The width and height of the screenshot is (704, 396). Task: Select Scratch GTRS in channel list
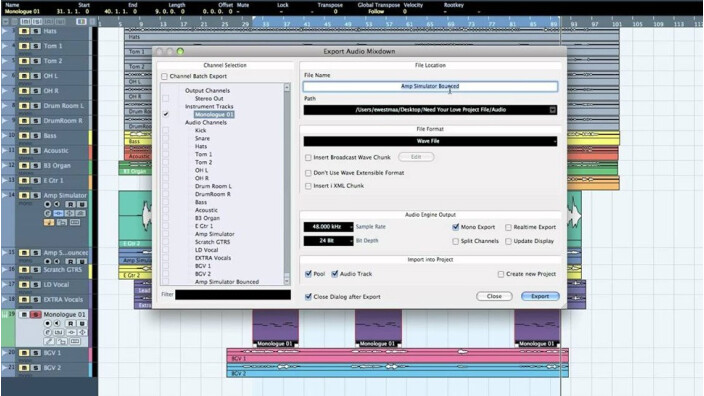[x=212, y=242]
